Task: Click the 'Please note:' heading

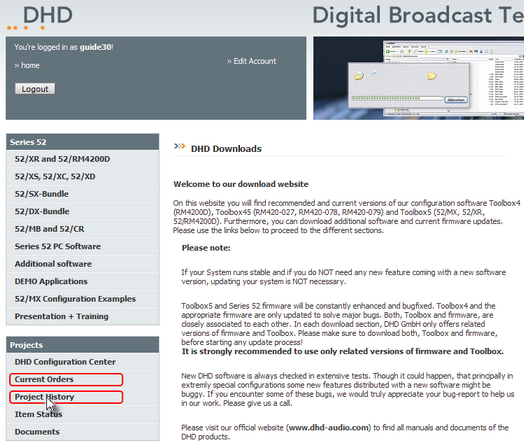Action: tap(206, 248)
